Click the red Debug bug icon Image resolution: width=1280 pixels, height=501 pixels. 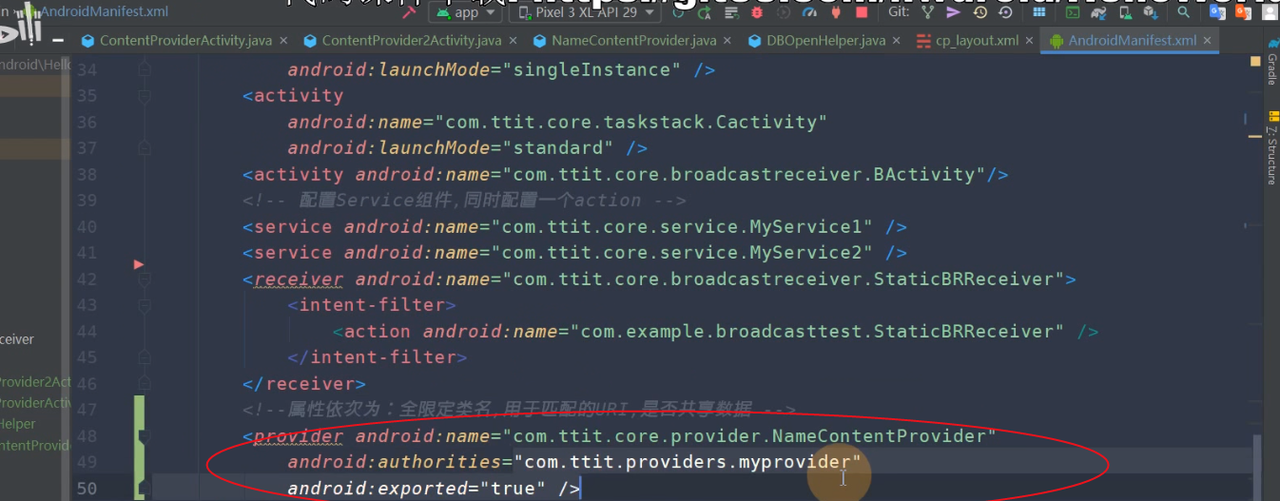pyautogui.click(x=758, y=13)
